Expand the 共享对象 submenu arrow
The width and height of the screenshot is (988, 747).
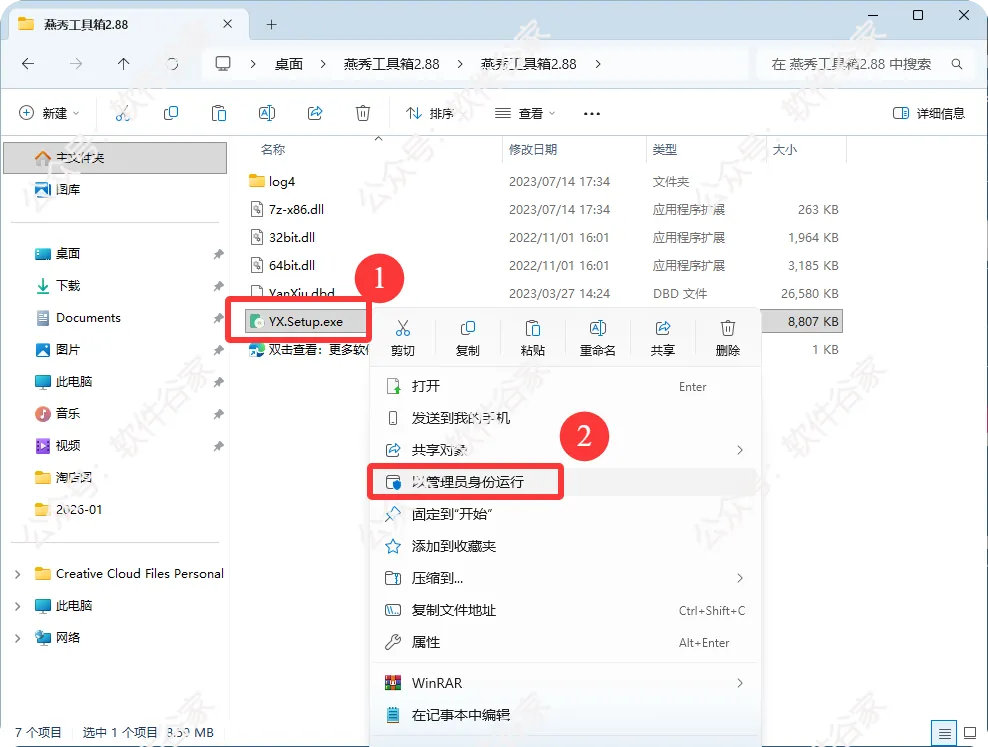tap(740, 450)
